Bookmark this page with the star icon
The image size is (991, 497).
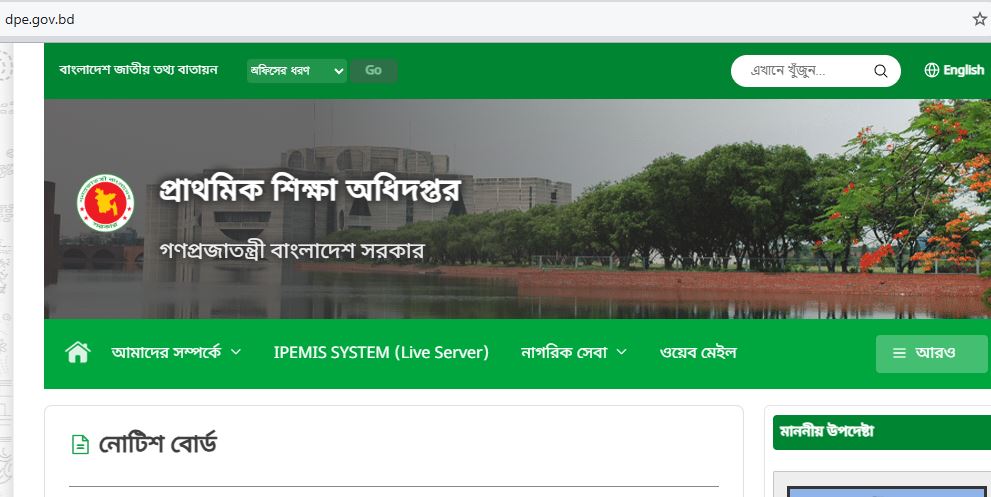979,19
